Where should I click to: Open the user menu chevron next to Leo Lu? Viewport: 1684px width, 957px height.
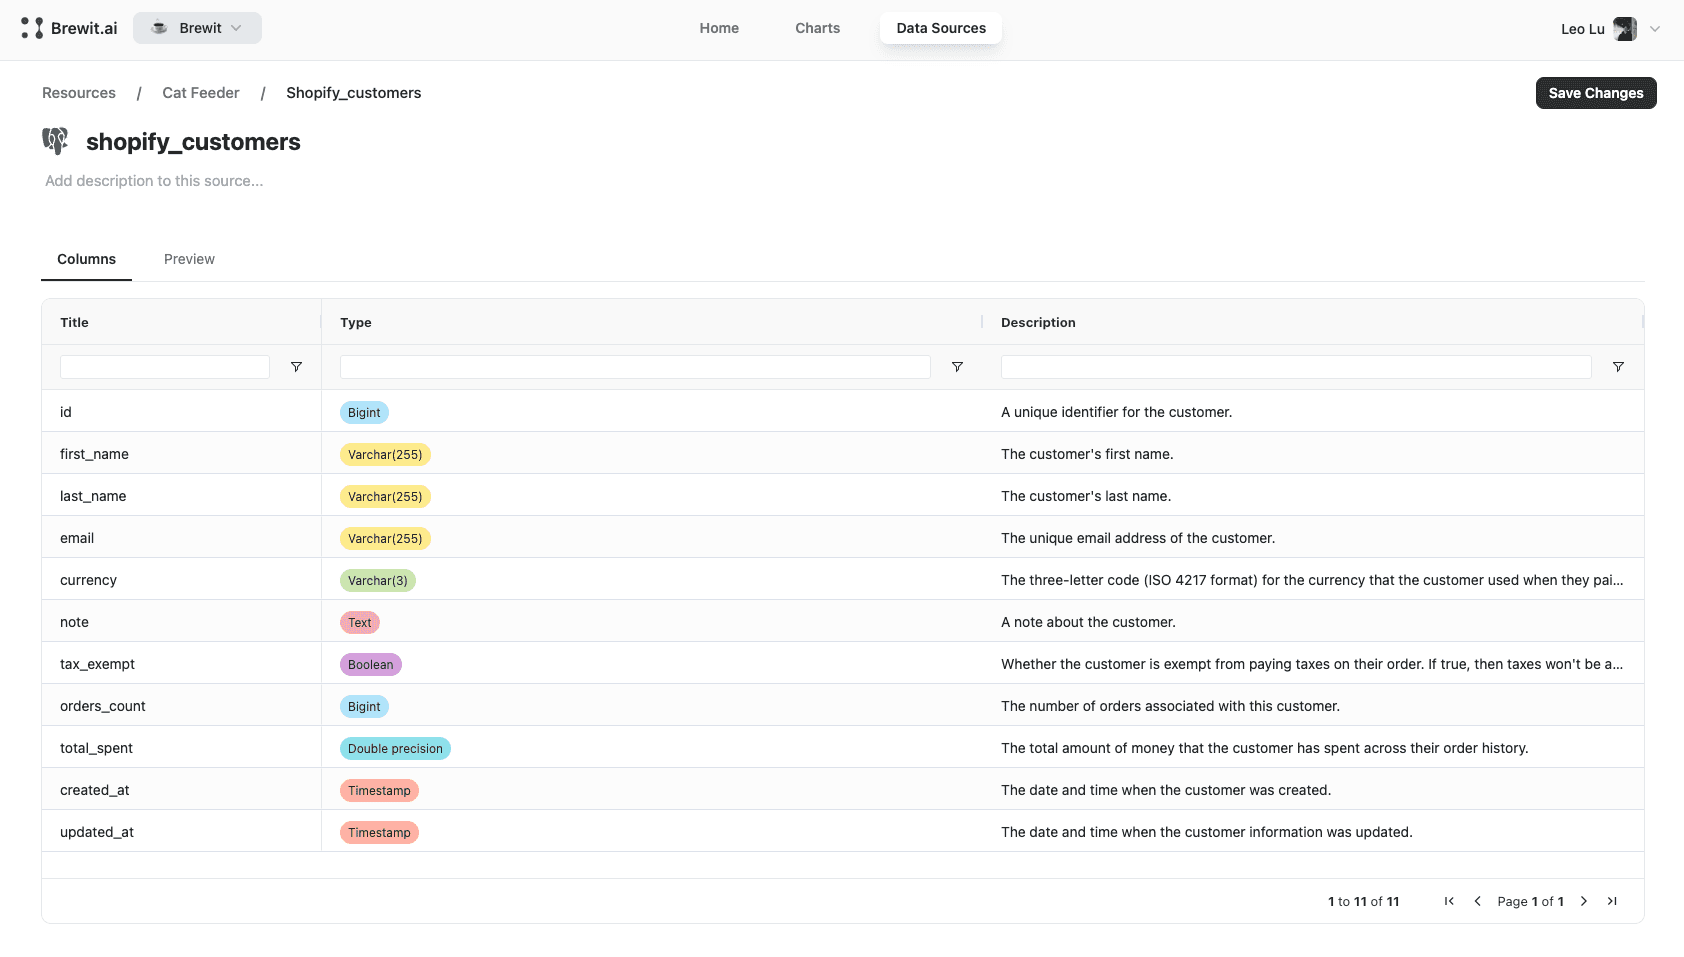point(1656,28)
